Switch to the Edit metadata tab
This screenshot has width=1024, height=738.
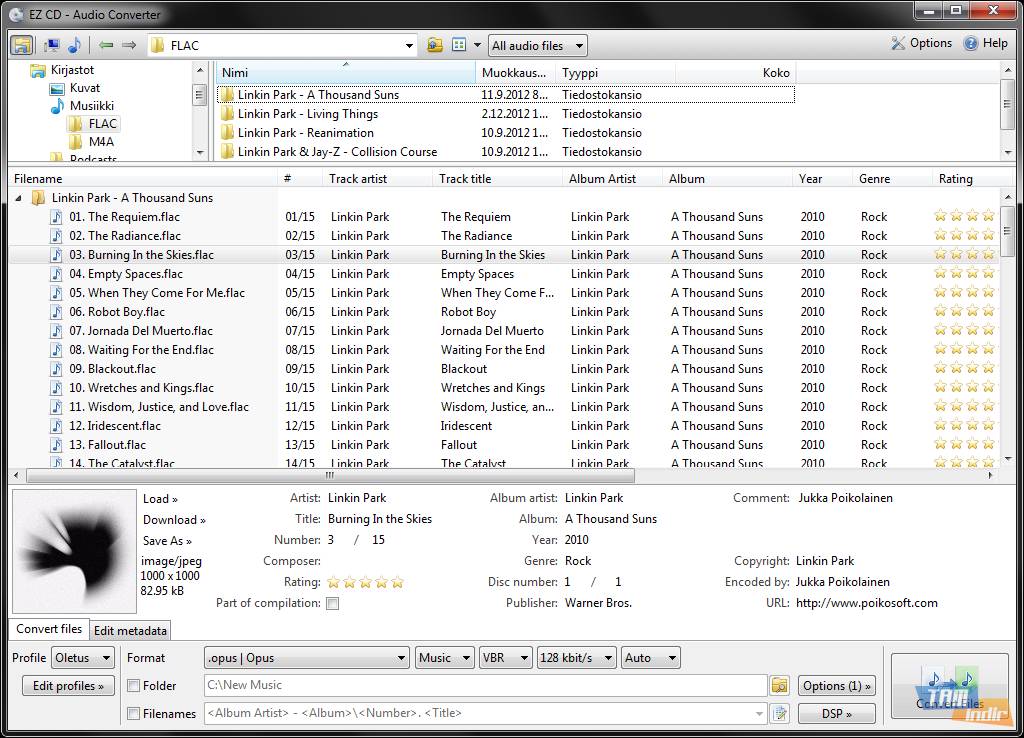coord(130,630)
